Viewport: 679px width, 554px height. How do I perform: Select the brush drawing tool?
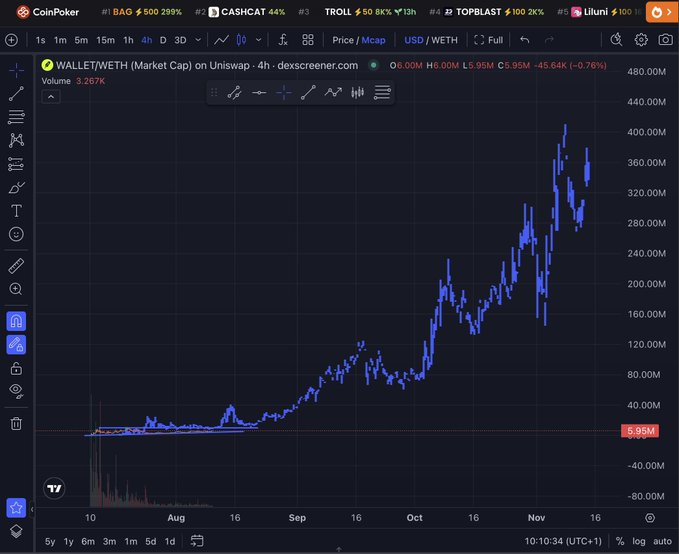tap(16, 188)
